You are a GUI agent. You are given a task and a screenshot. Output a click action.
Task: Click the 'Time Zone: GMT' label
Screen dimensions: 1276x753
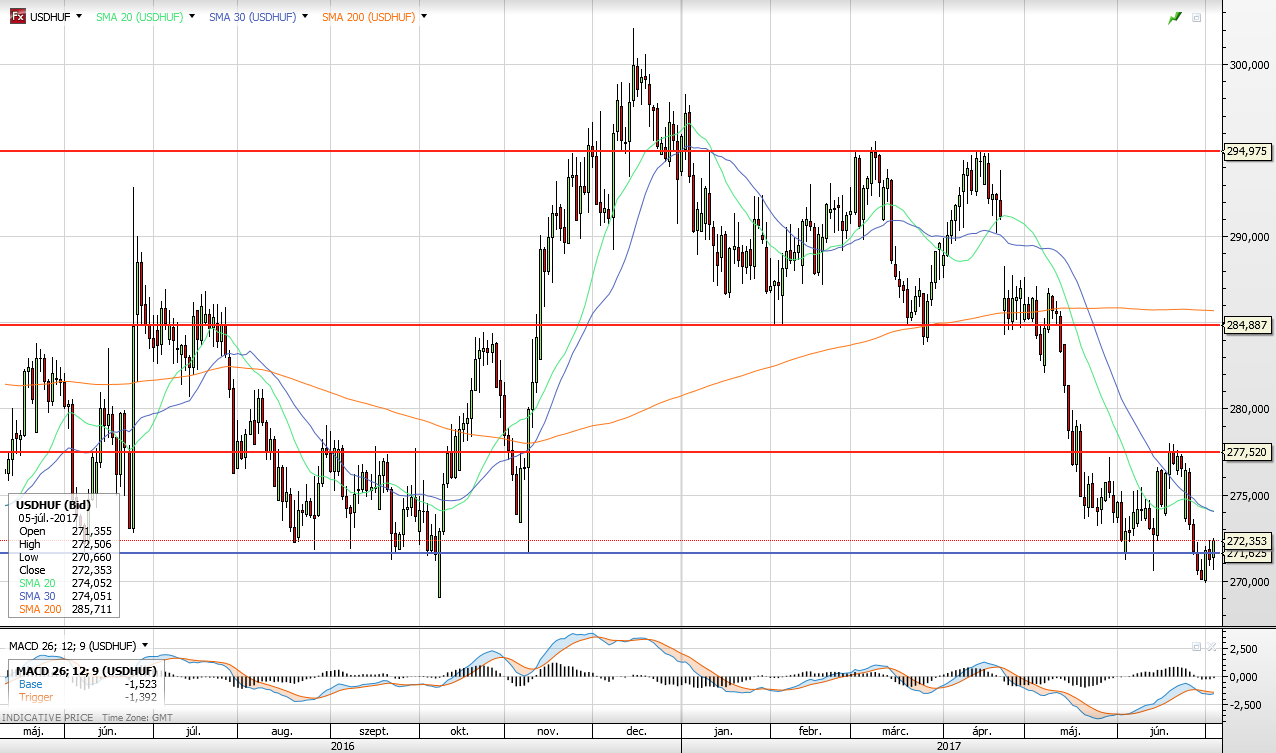tap(139, 717)
